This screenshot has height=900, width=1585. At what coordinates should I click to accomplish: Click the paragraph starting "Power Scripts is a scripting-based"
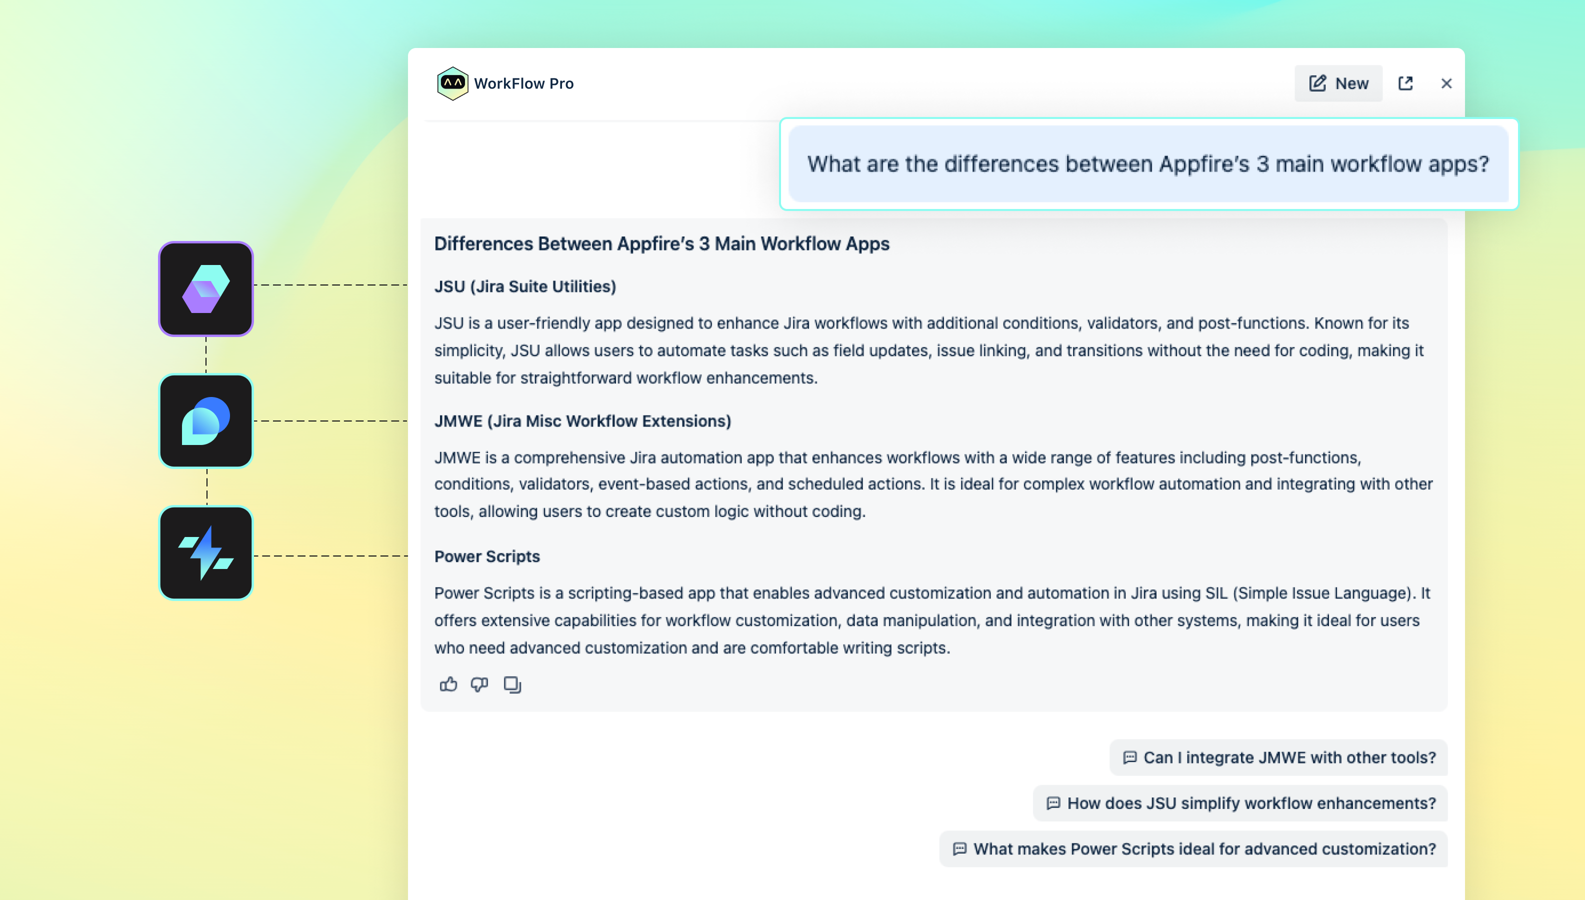coord(933,621)
